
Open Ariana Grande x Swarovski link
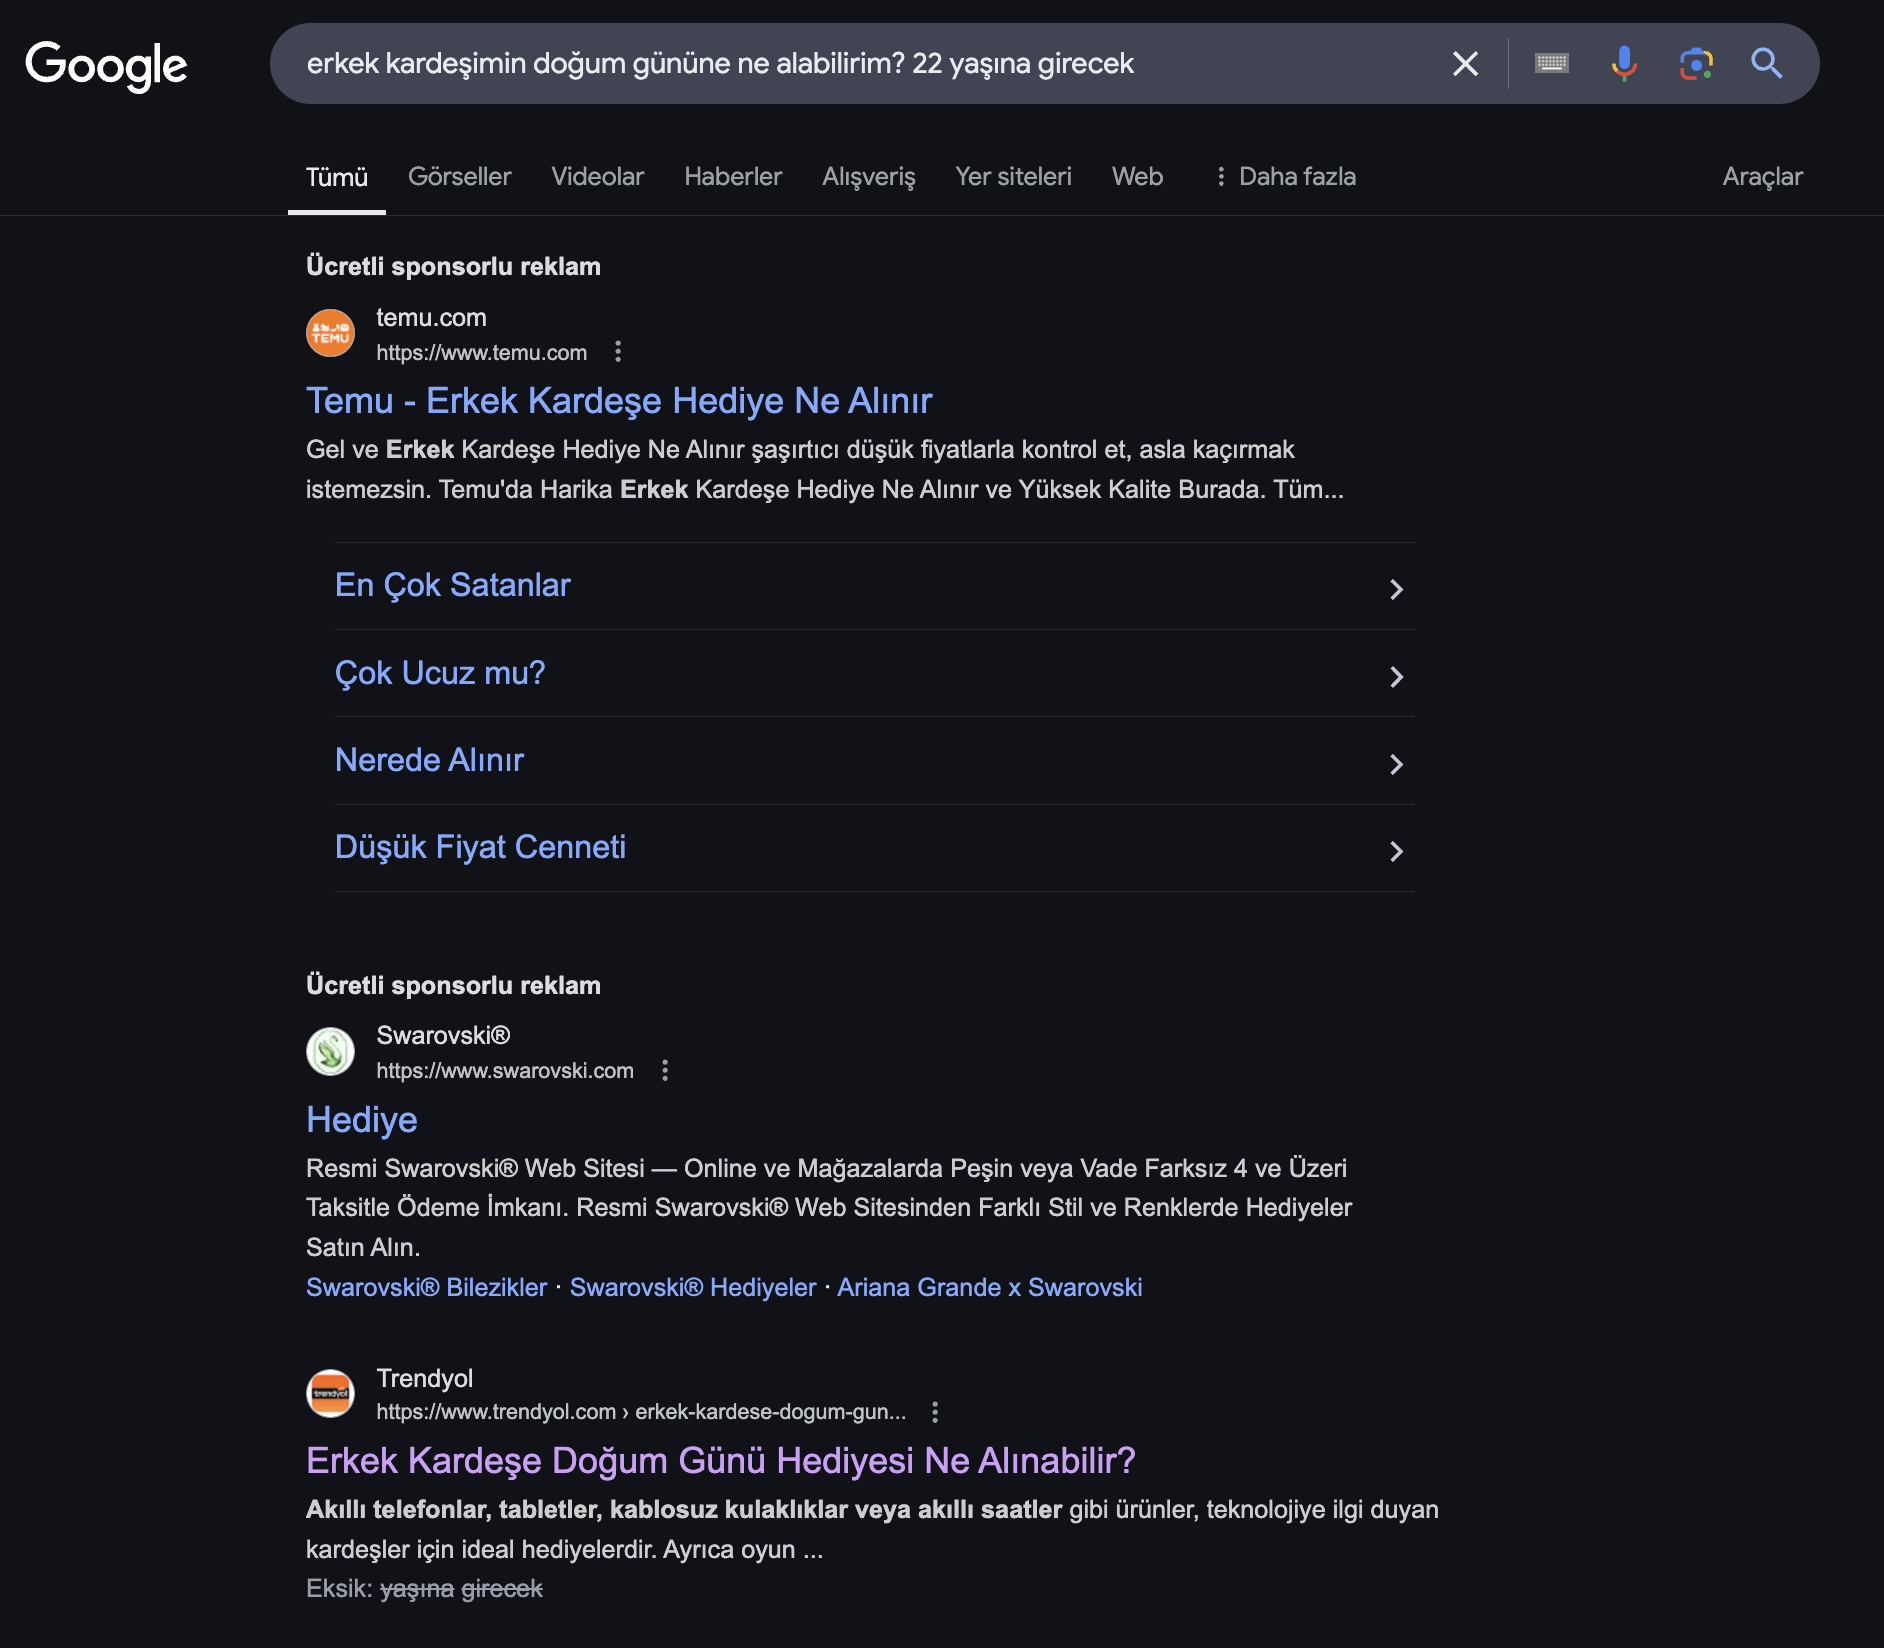point(990,1287)
